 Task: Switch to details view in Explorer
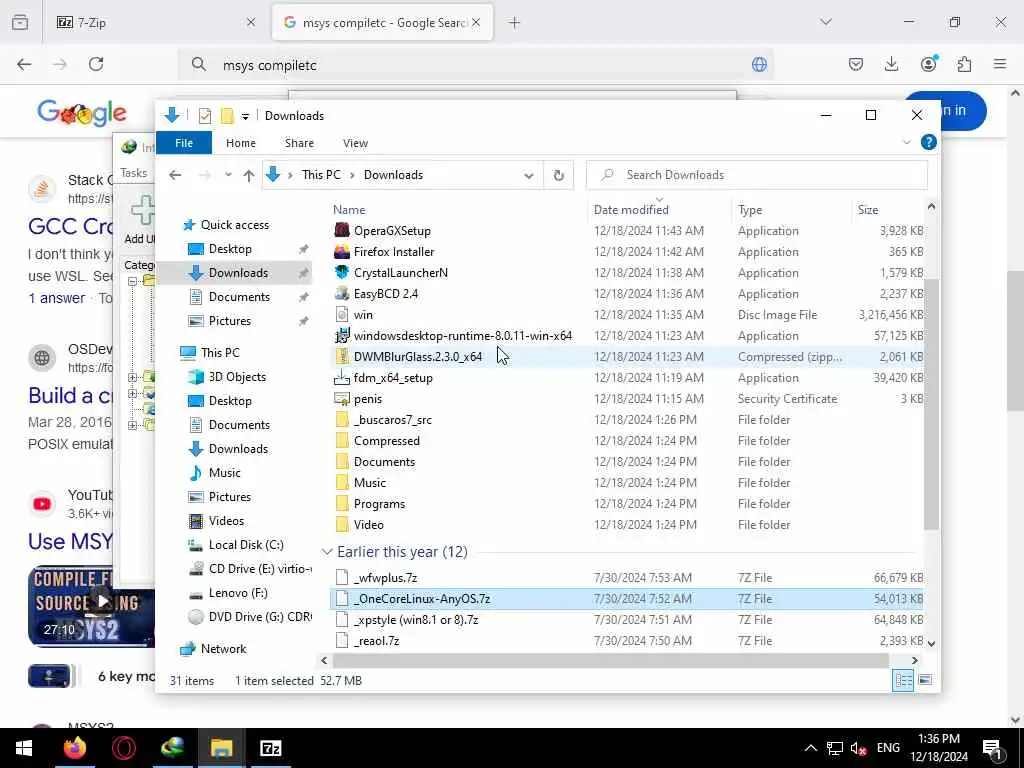tap(903, 680)
